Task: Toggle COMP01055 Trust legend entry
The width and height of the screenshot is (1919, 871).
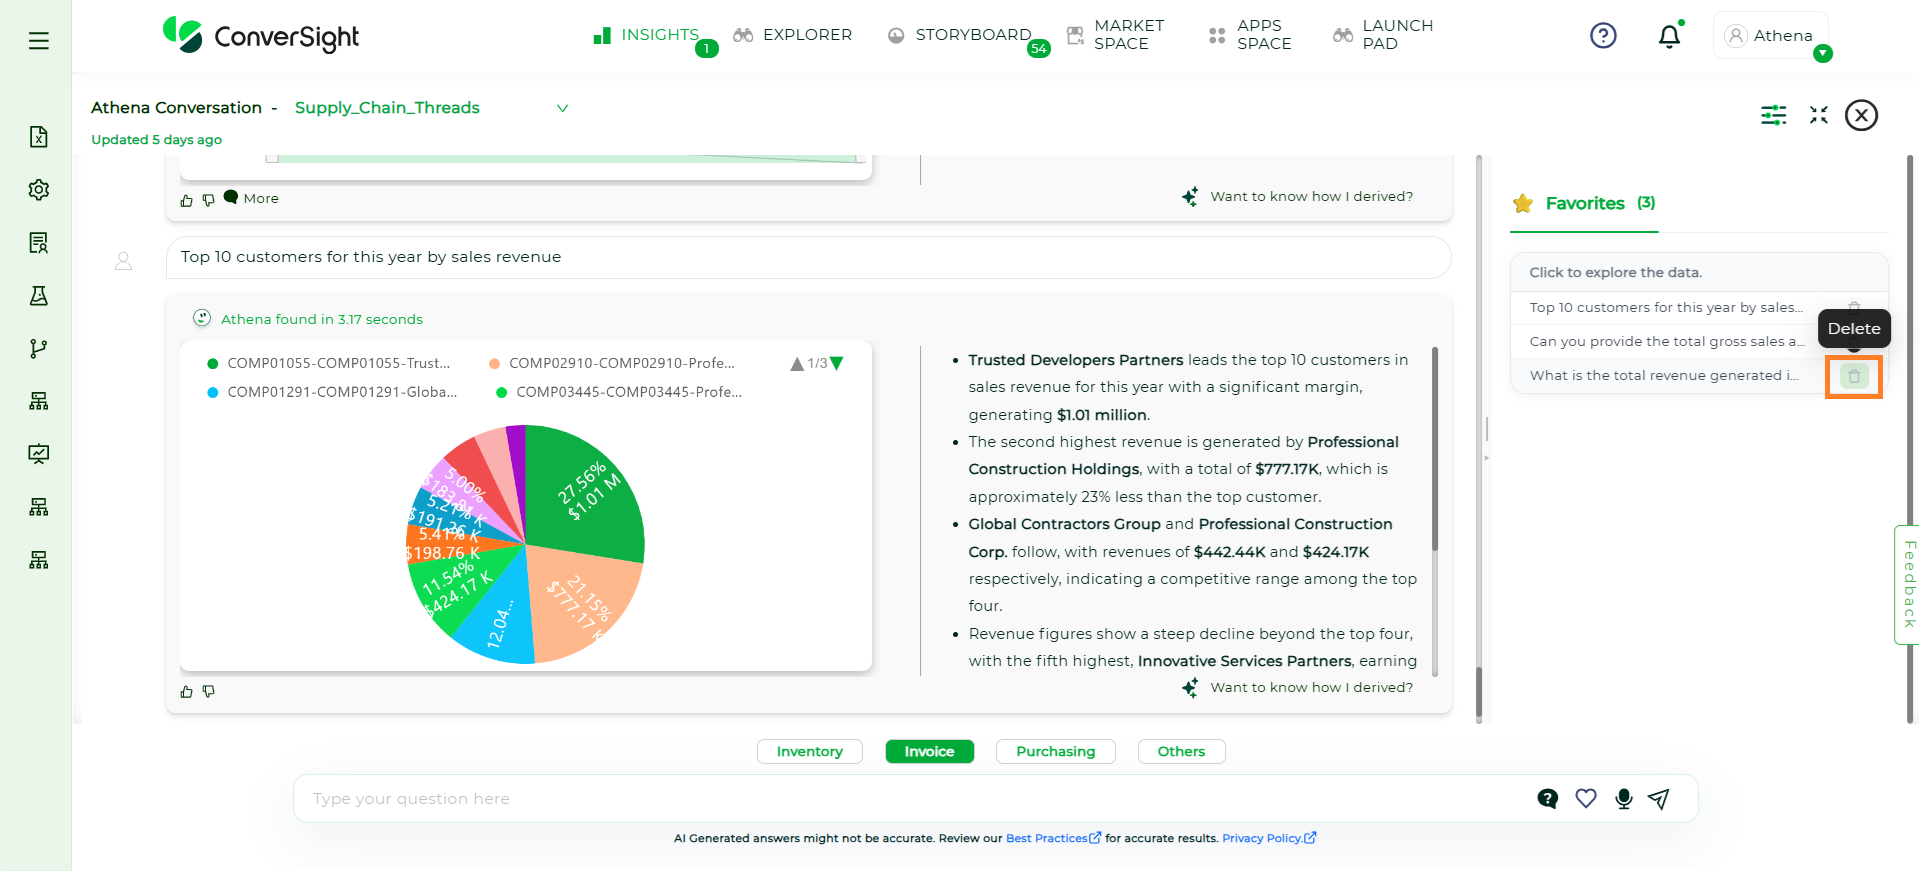Action: tap(329, 363)
